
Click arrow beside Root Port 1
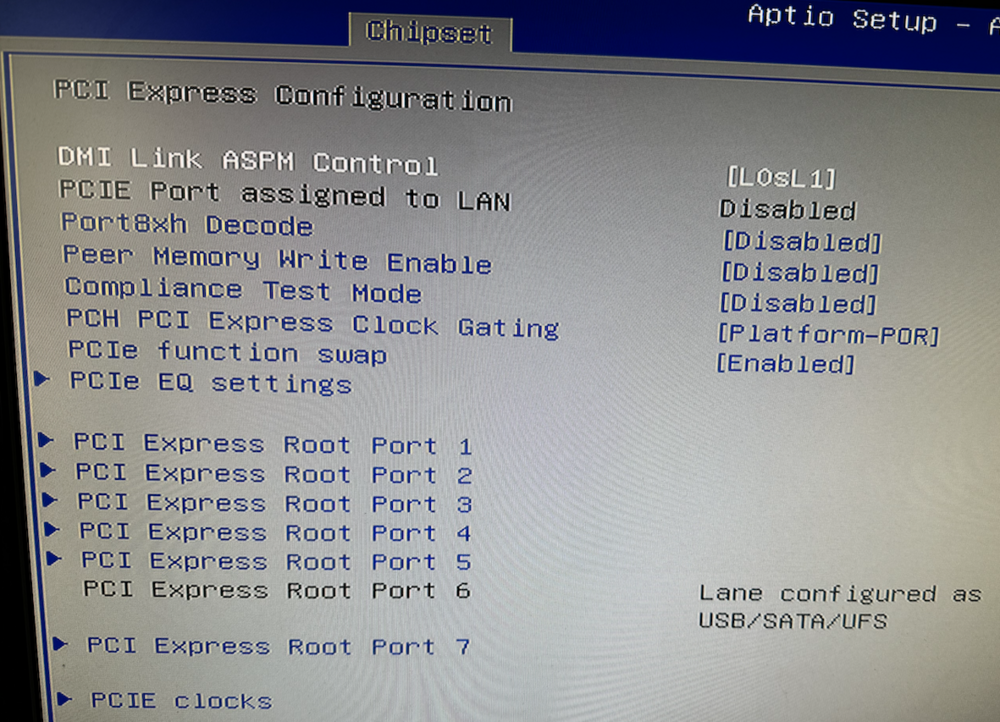(x=45, y=439)
